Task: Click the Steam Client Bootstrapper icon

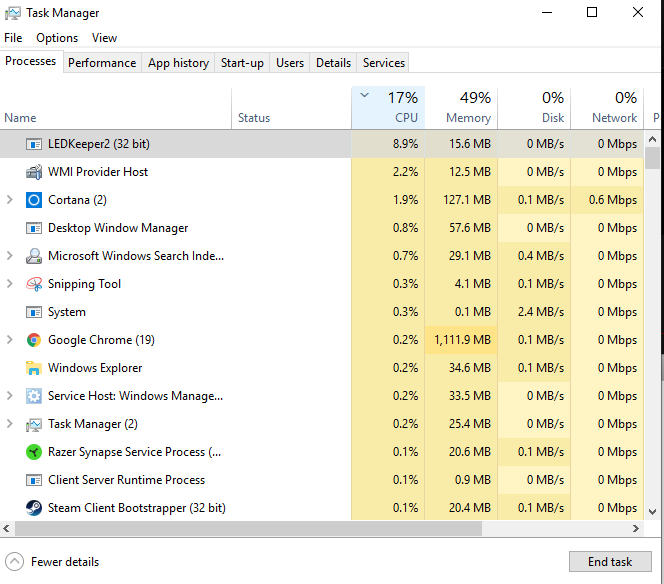Action: (x=34, y=508)
